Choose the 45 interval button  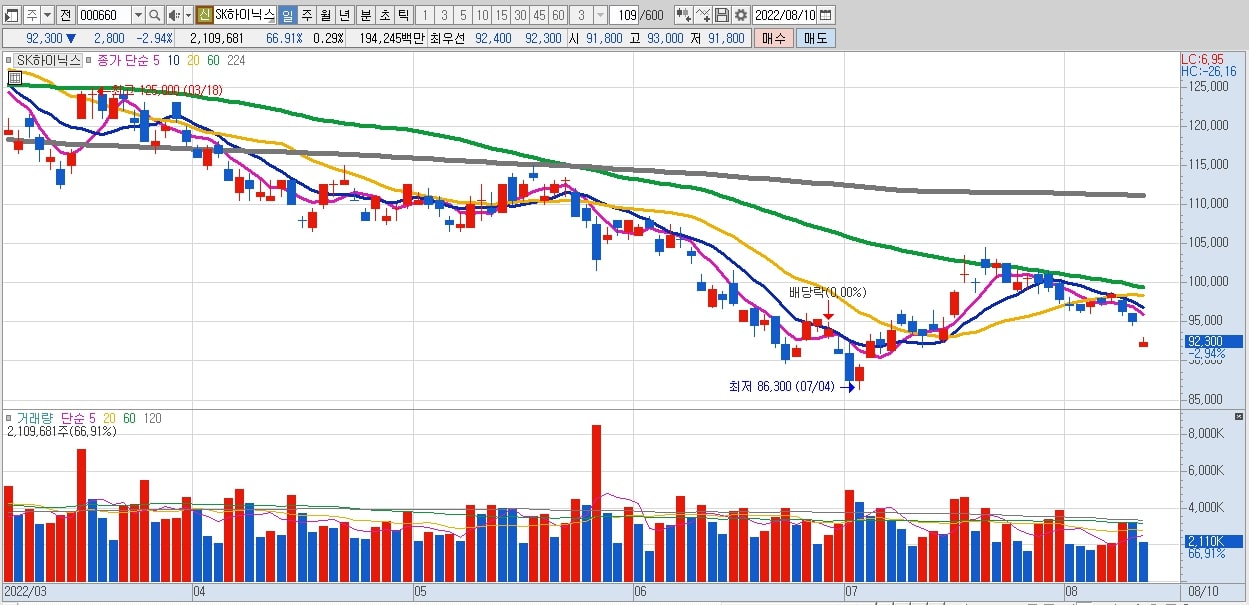[x=539, y=15]
